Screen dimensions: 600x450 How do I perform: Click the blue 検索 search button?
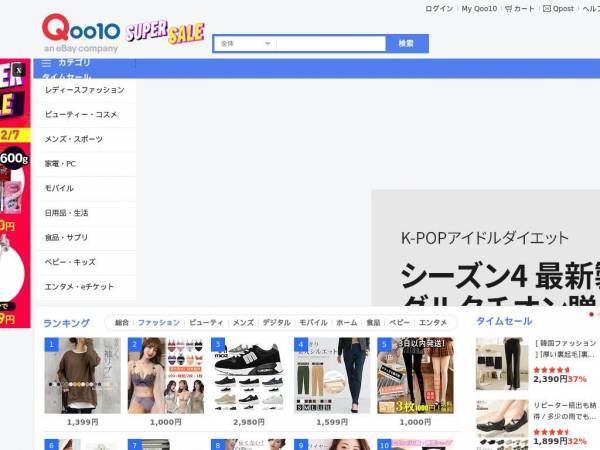coord(407,44)
